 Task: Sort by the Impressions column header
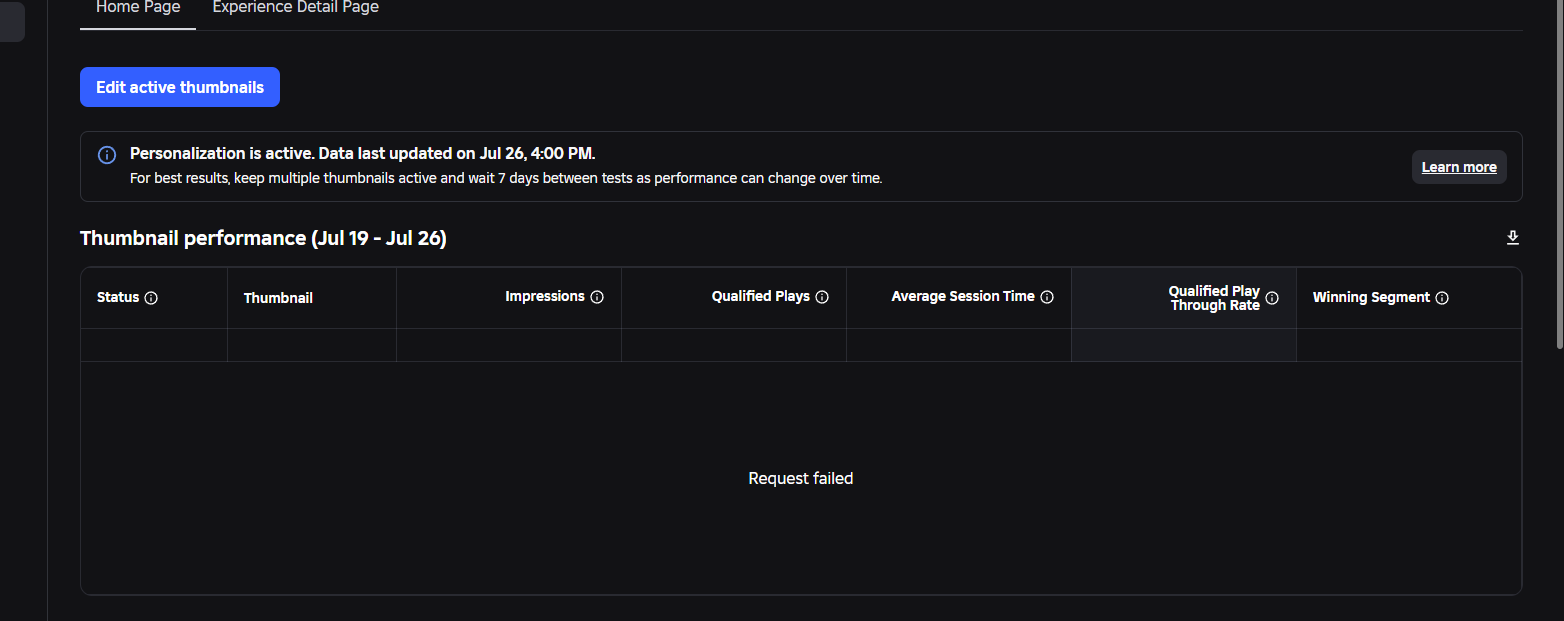(x=545, y=297)
